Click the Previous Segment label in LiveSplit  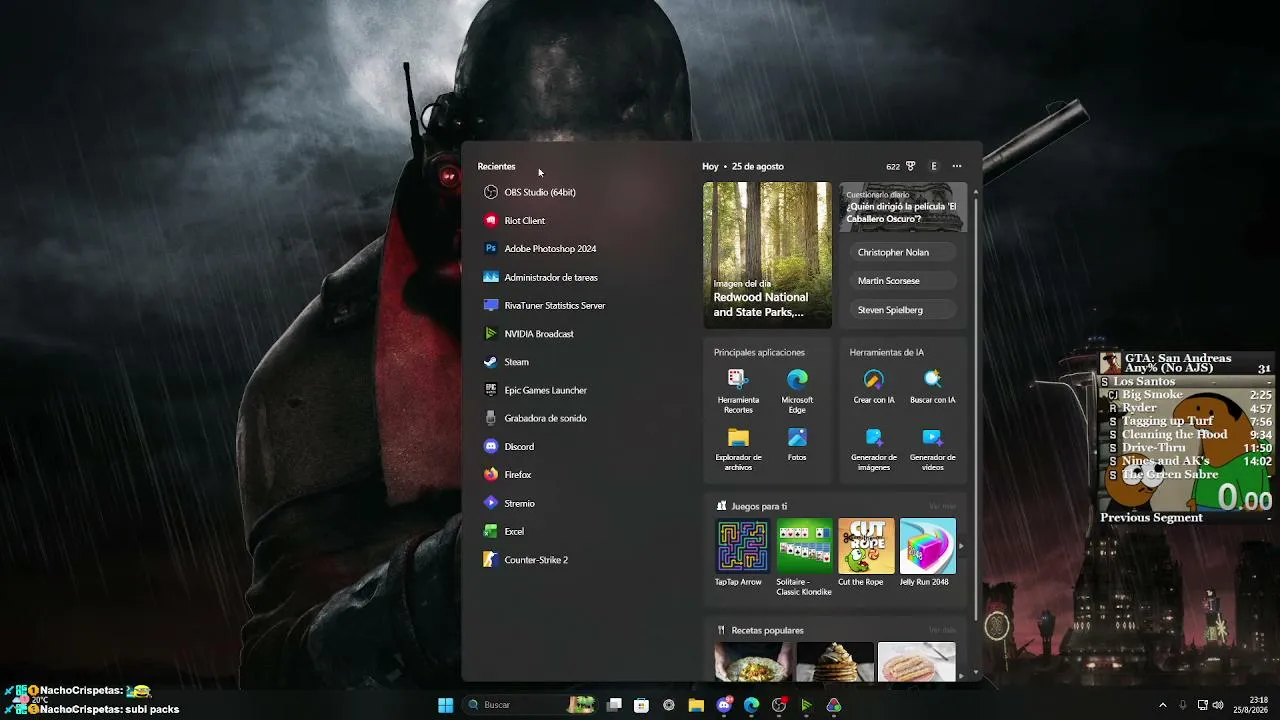click(x=1151, y=518)
